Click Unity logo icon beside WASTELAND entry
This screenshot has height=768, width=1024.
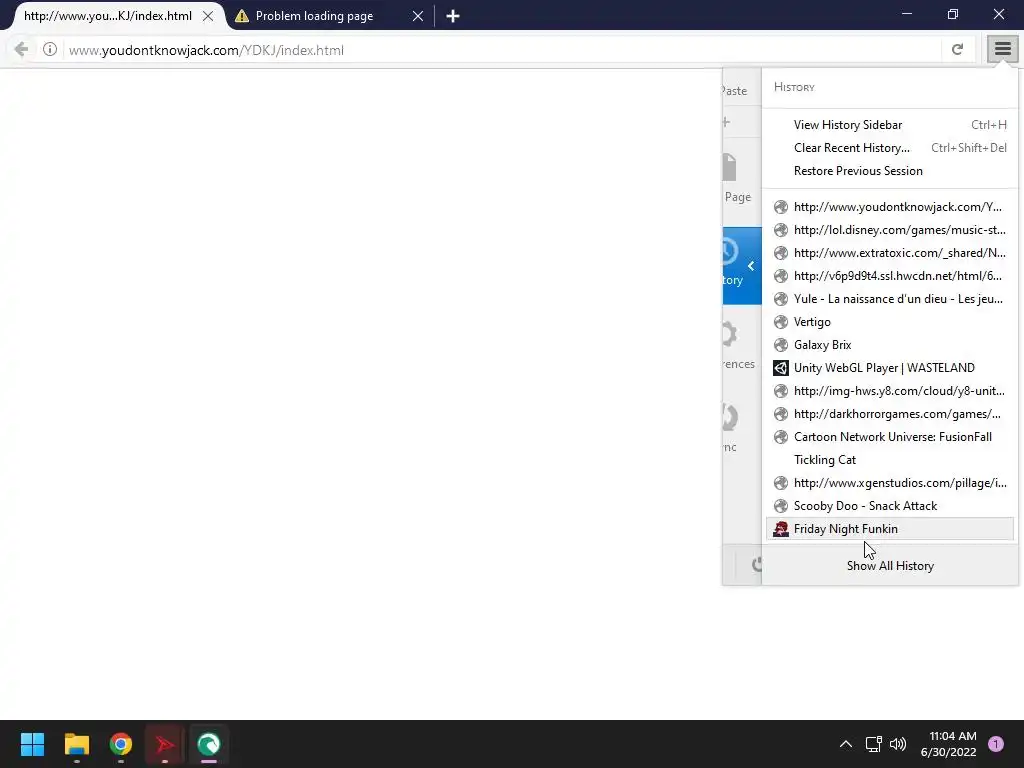(780, 368)
